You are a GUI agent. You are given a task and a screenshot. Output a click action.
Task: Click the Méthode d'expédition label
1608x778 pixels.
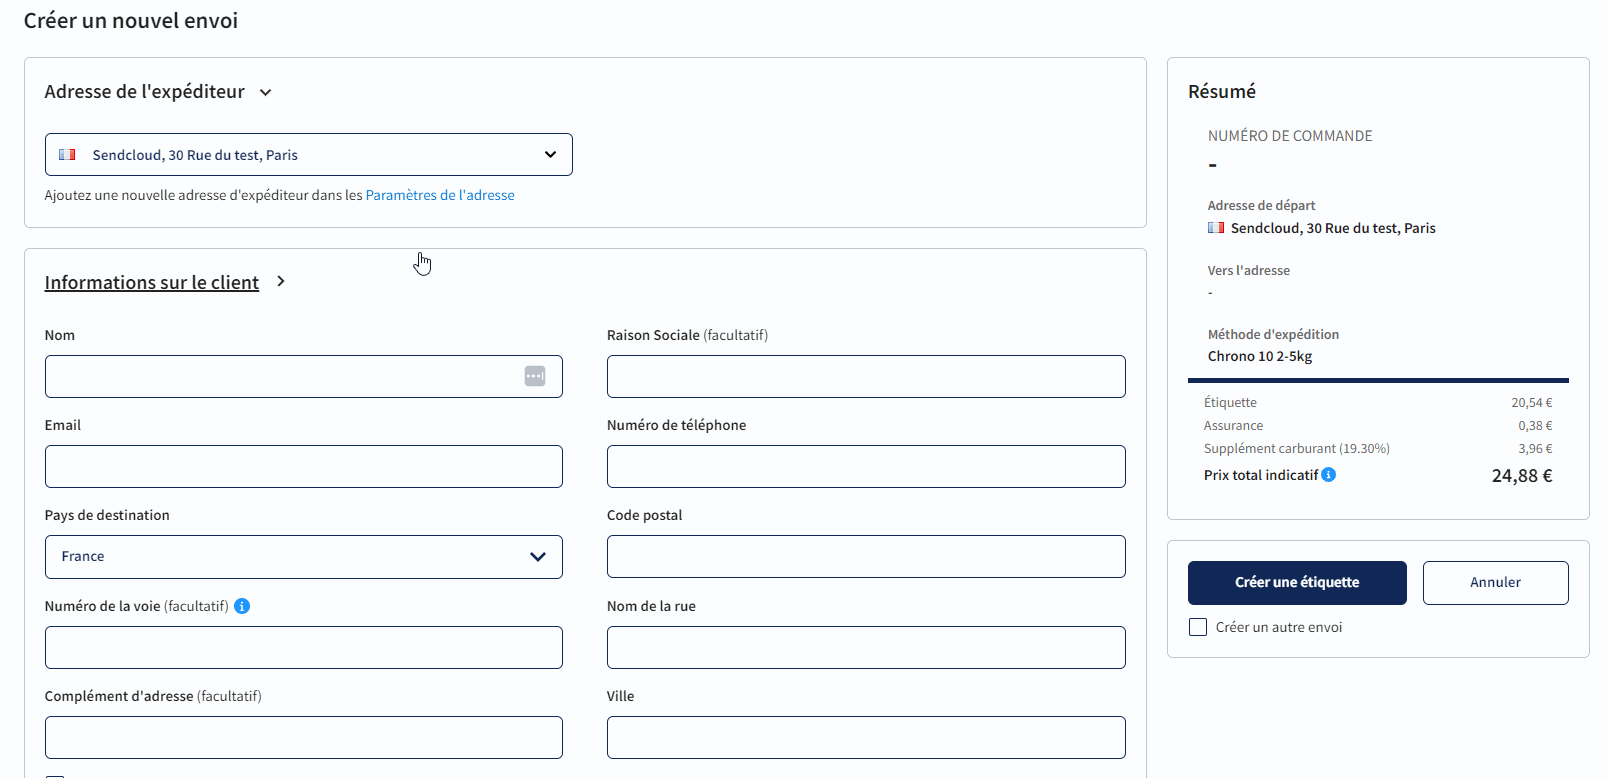(1273, 335)
